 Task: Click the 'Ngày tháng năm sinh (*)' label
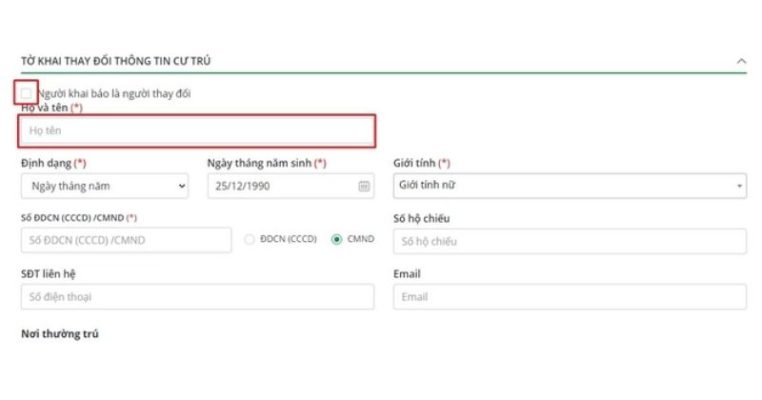point(266,162)
